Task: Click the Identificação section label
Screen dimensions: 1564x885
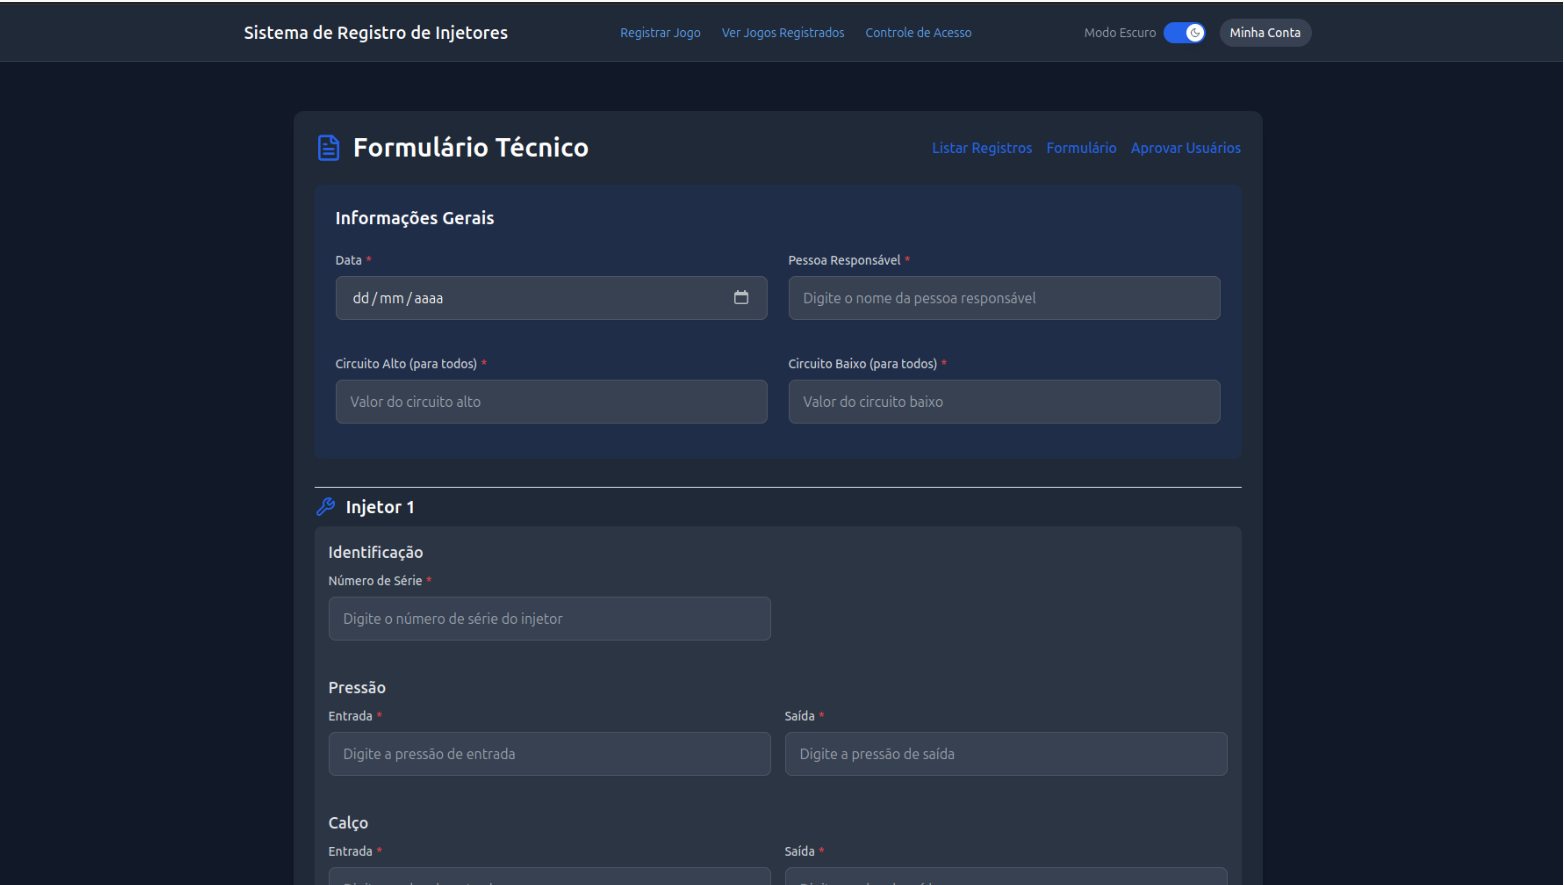Action: (x=376, y=552)
